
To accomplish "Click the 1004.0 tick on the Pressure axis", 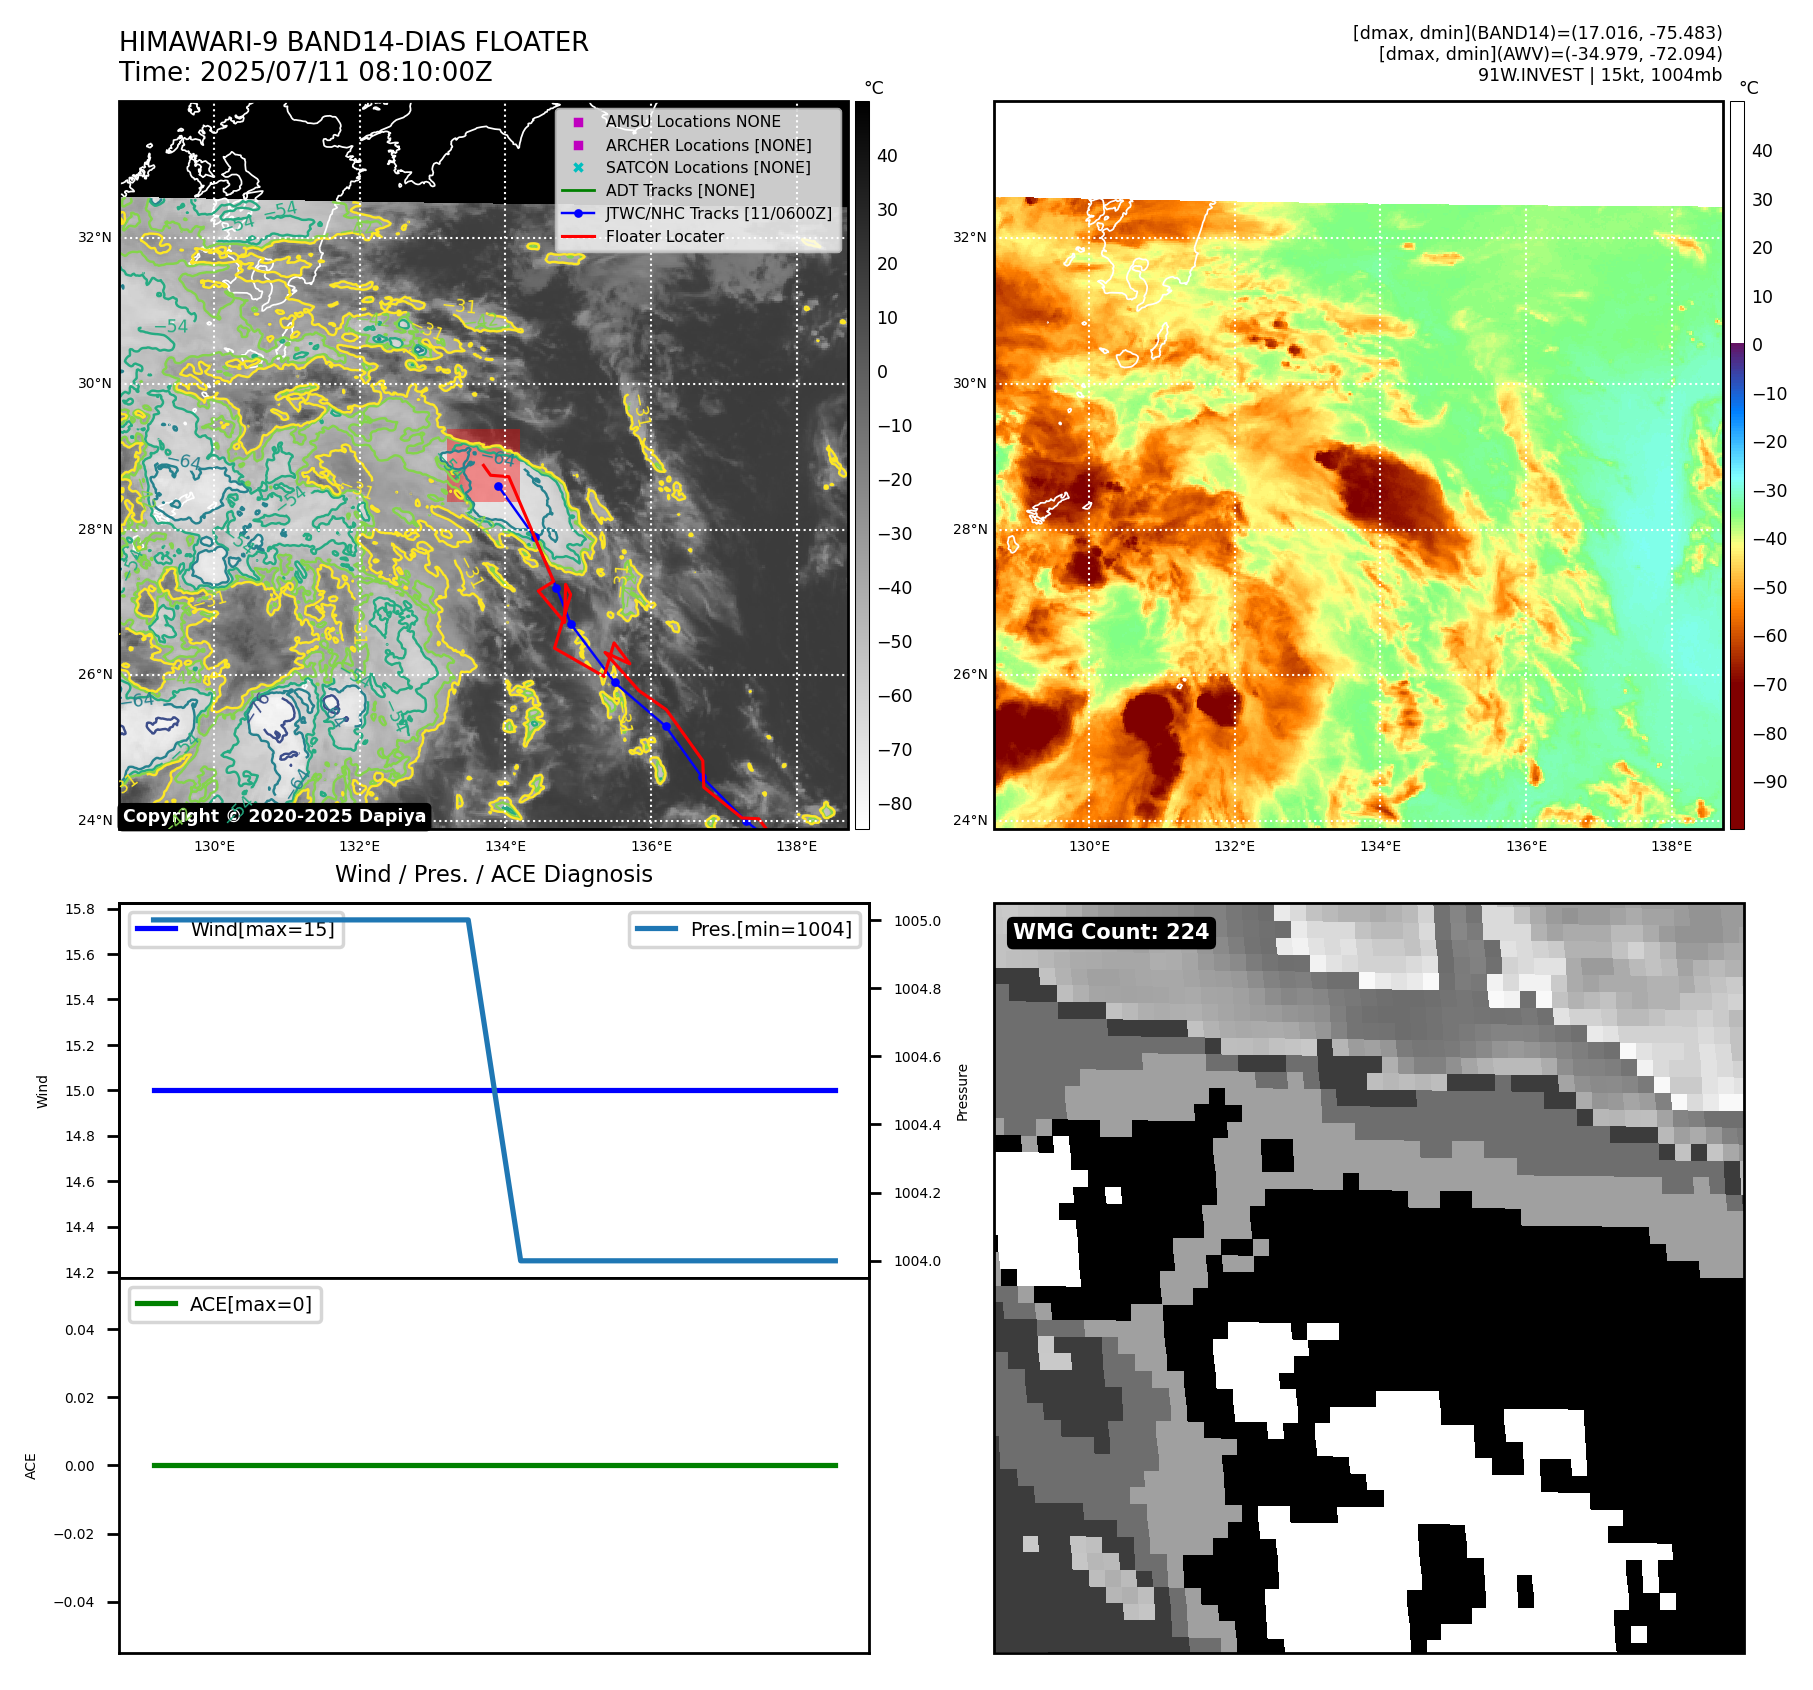I will point(917,1262).
